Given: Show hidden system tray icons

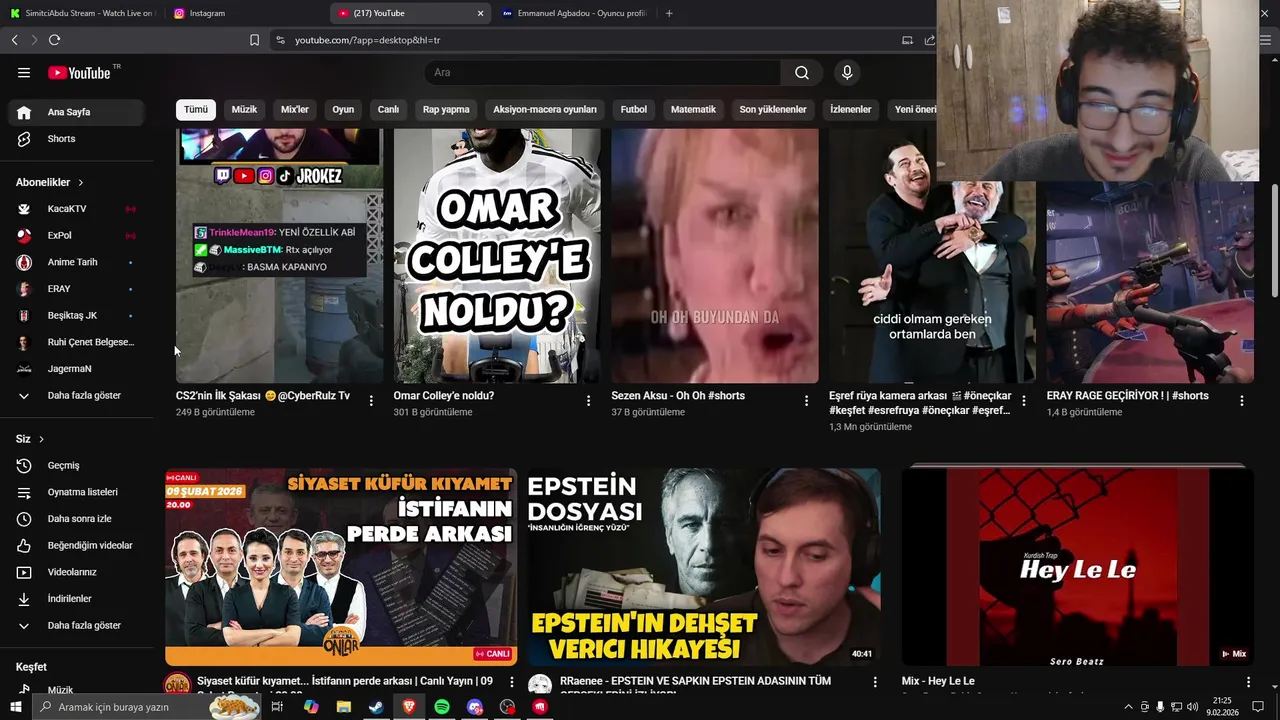Looking at the screenshot, I should pos(1128,707).
